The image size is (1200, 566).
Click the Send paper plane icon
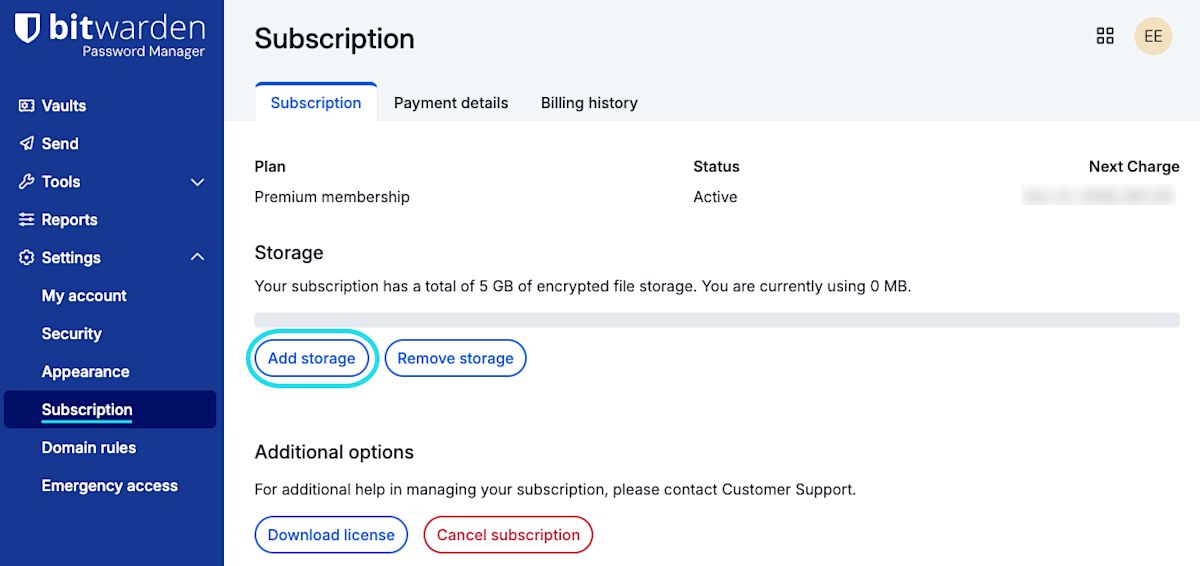click(x=27, y=144)
